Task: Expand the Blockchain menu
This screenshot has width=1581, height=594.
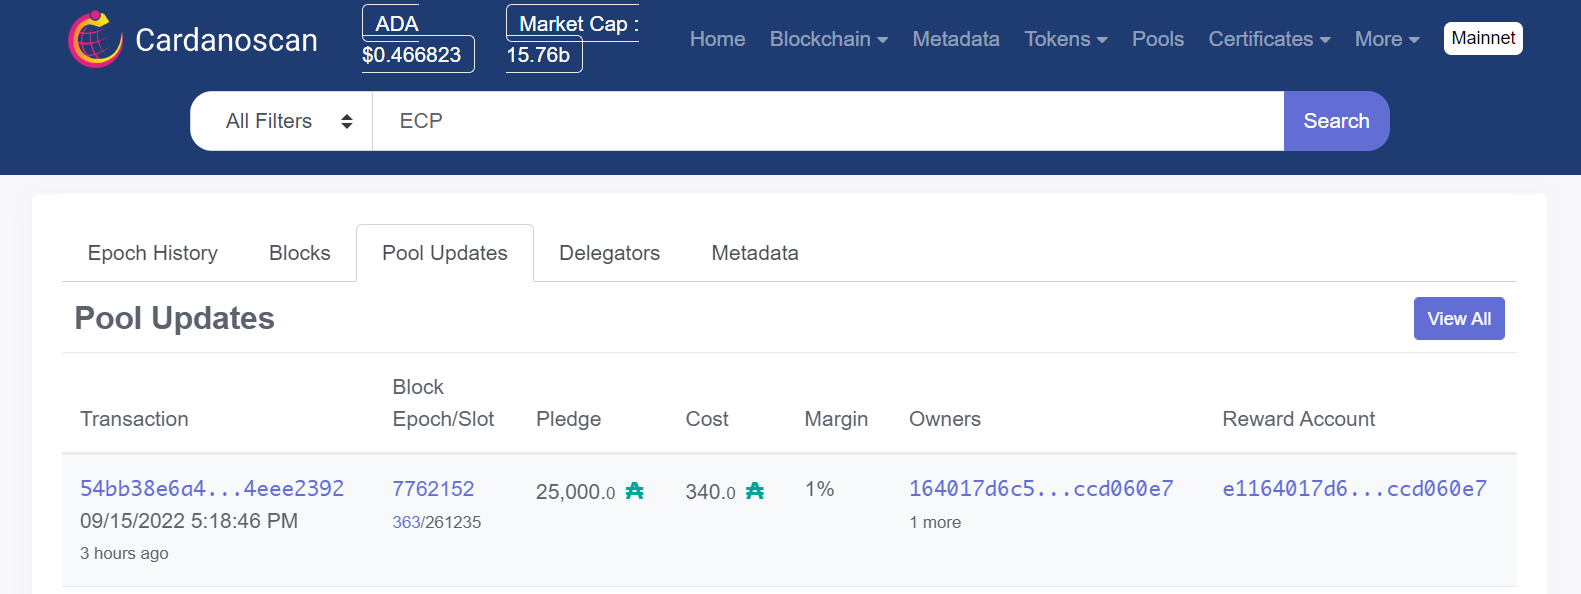Action: (x=829, y=39)
